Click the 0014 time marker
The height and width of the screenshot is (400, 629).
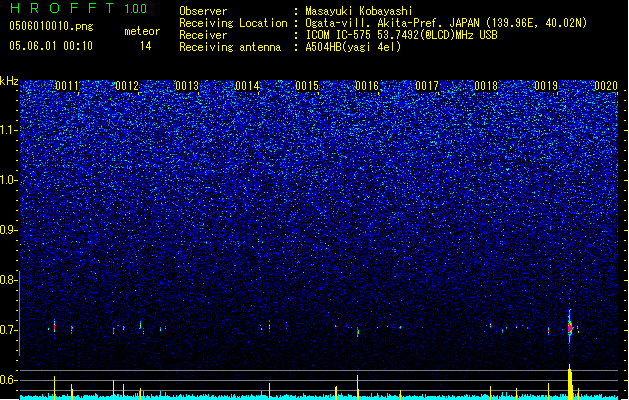(x=247, y=86)
